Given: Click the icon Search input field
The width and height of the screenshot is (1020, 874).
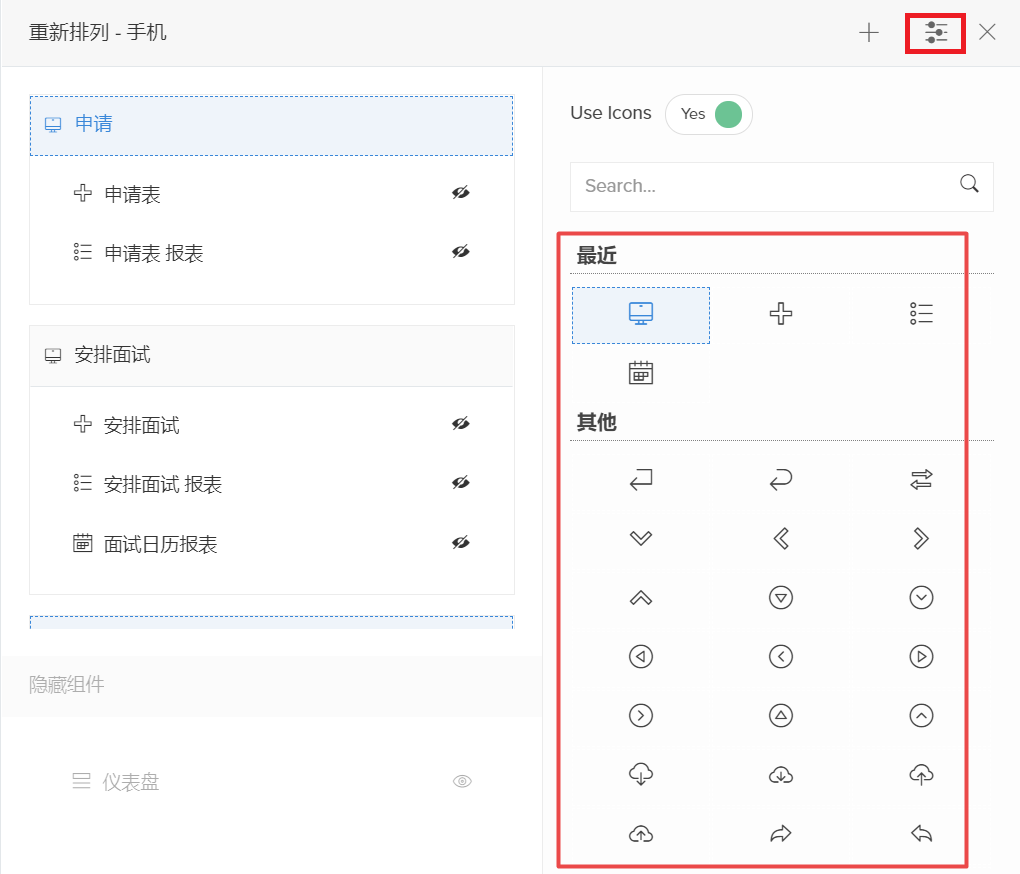Looking at the screenshot, I should pos(765,186).
